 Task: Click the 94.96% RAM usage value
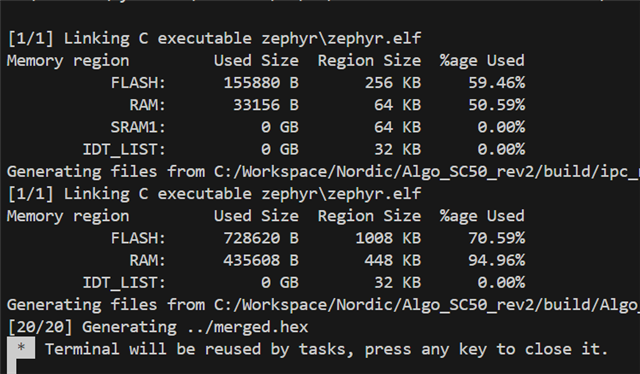point(496,260)
